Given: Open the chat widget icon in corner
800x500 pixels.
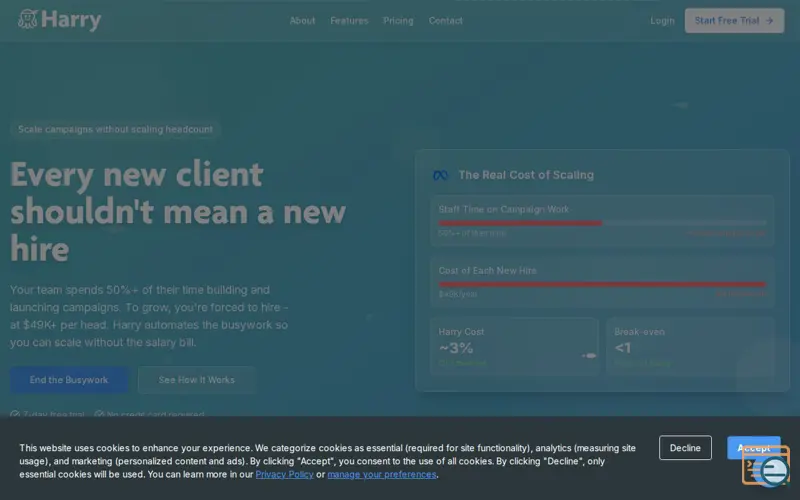Looking at the screenshot, I should 766,466.
